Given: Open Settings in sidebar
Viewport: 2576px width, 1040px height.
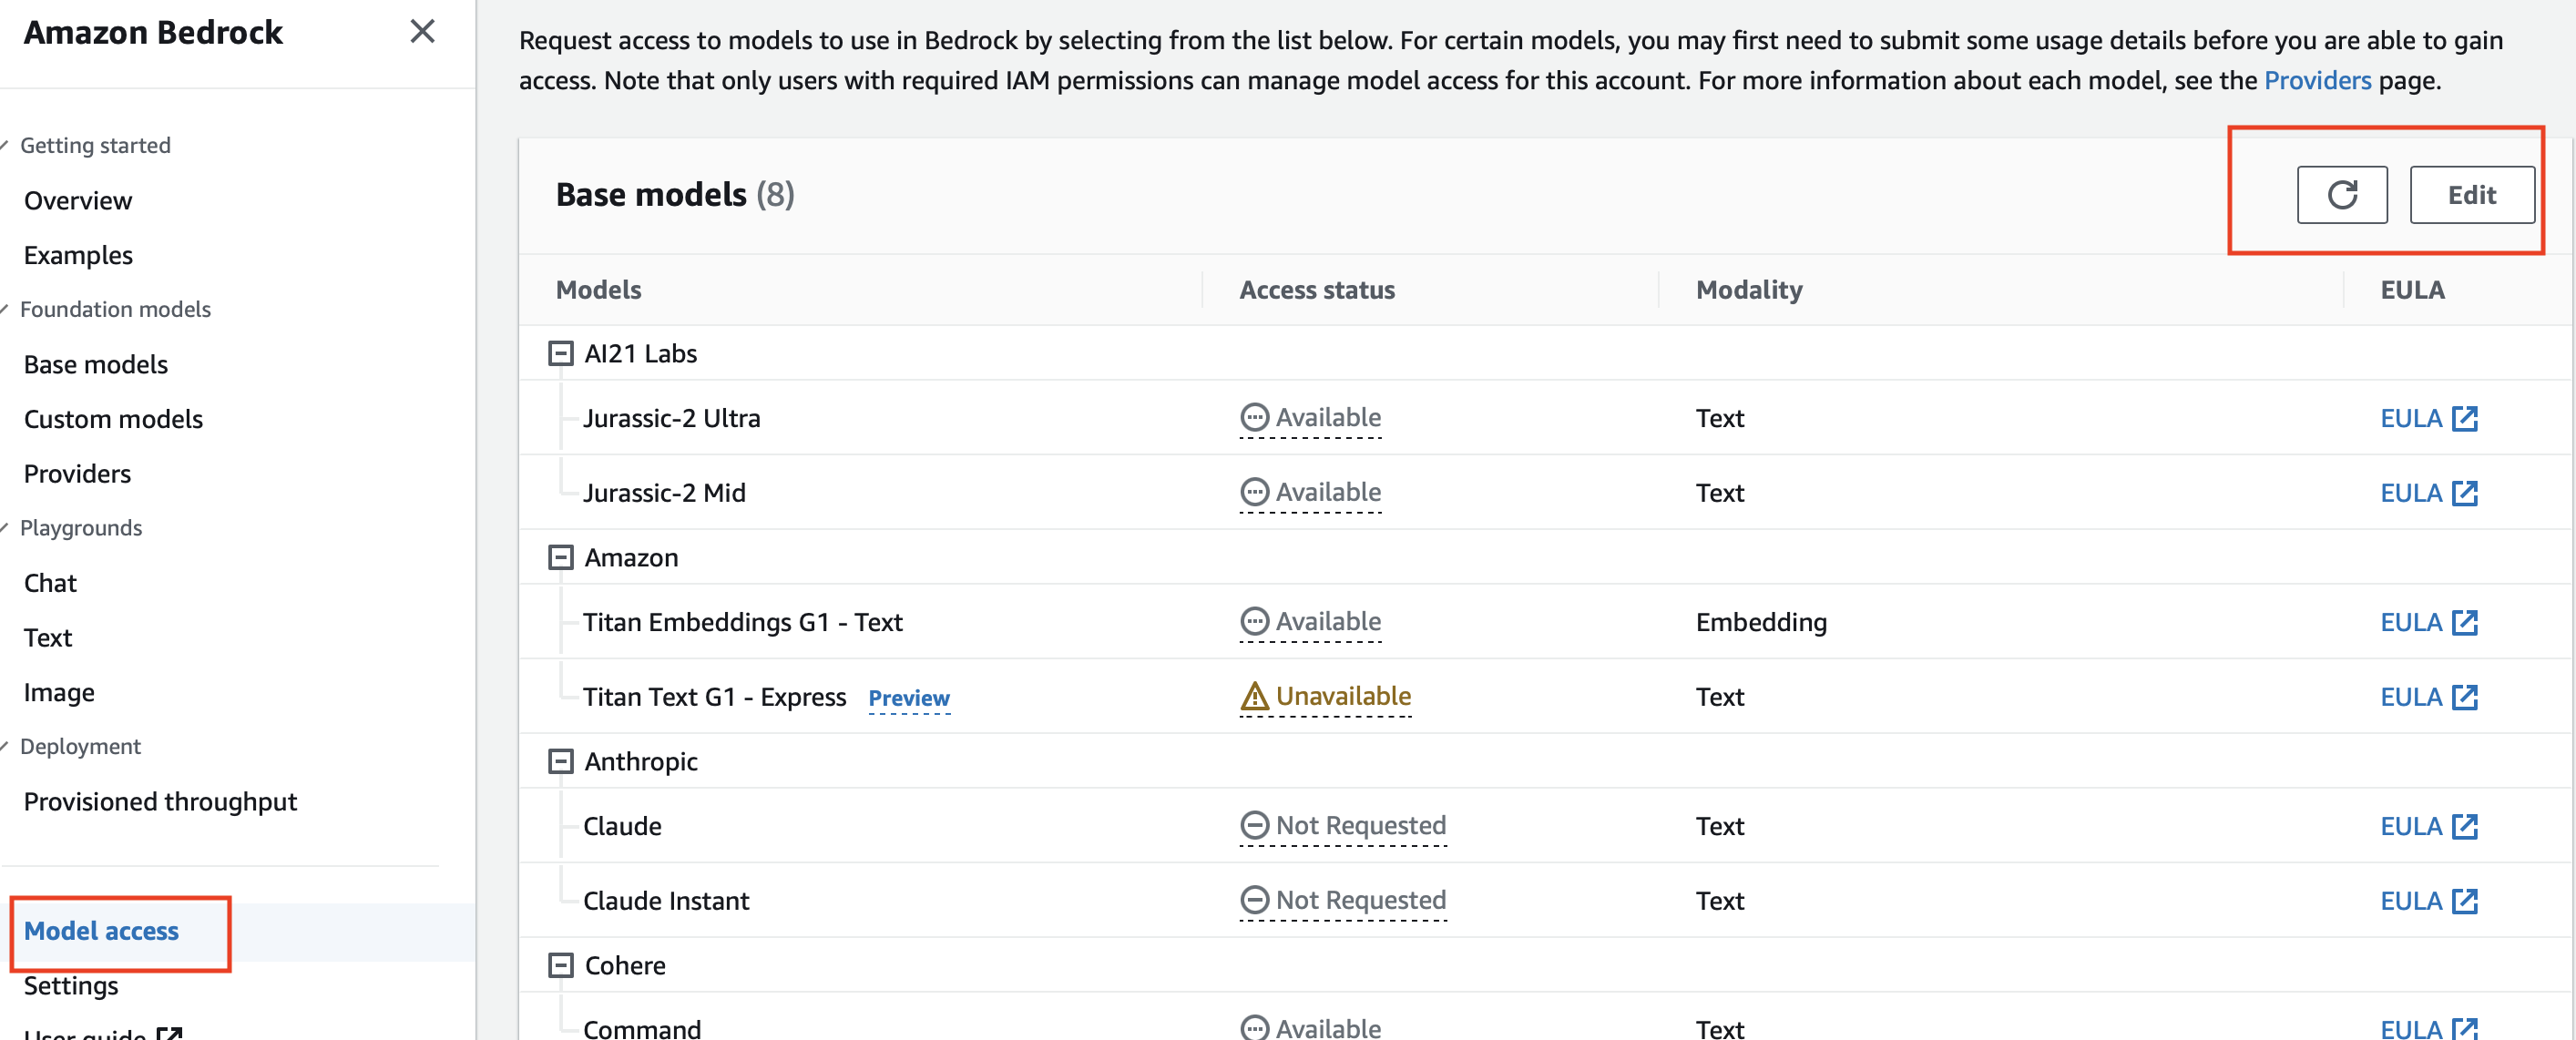Looking at the screenshot, I should coord(71,986).
